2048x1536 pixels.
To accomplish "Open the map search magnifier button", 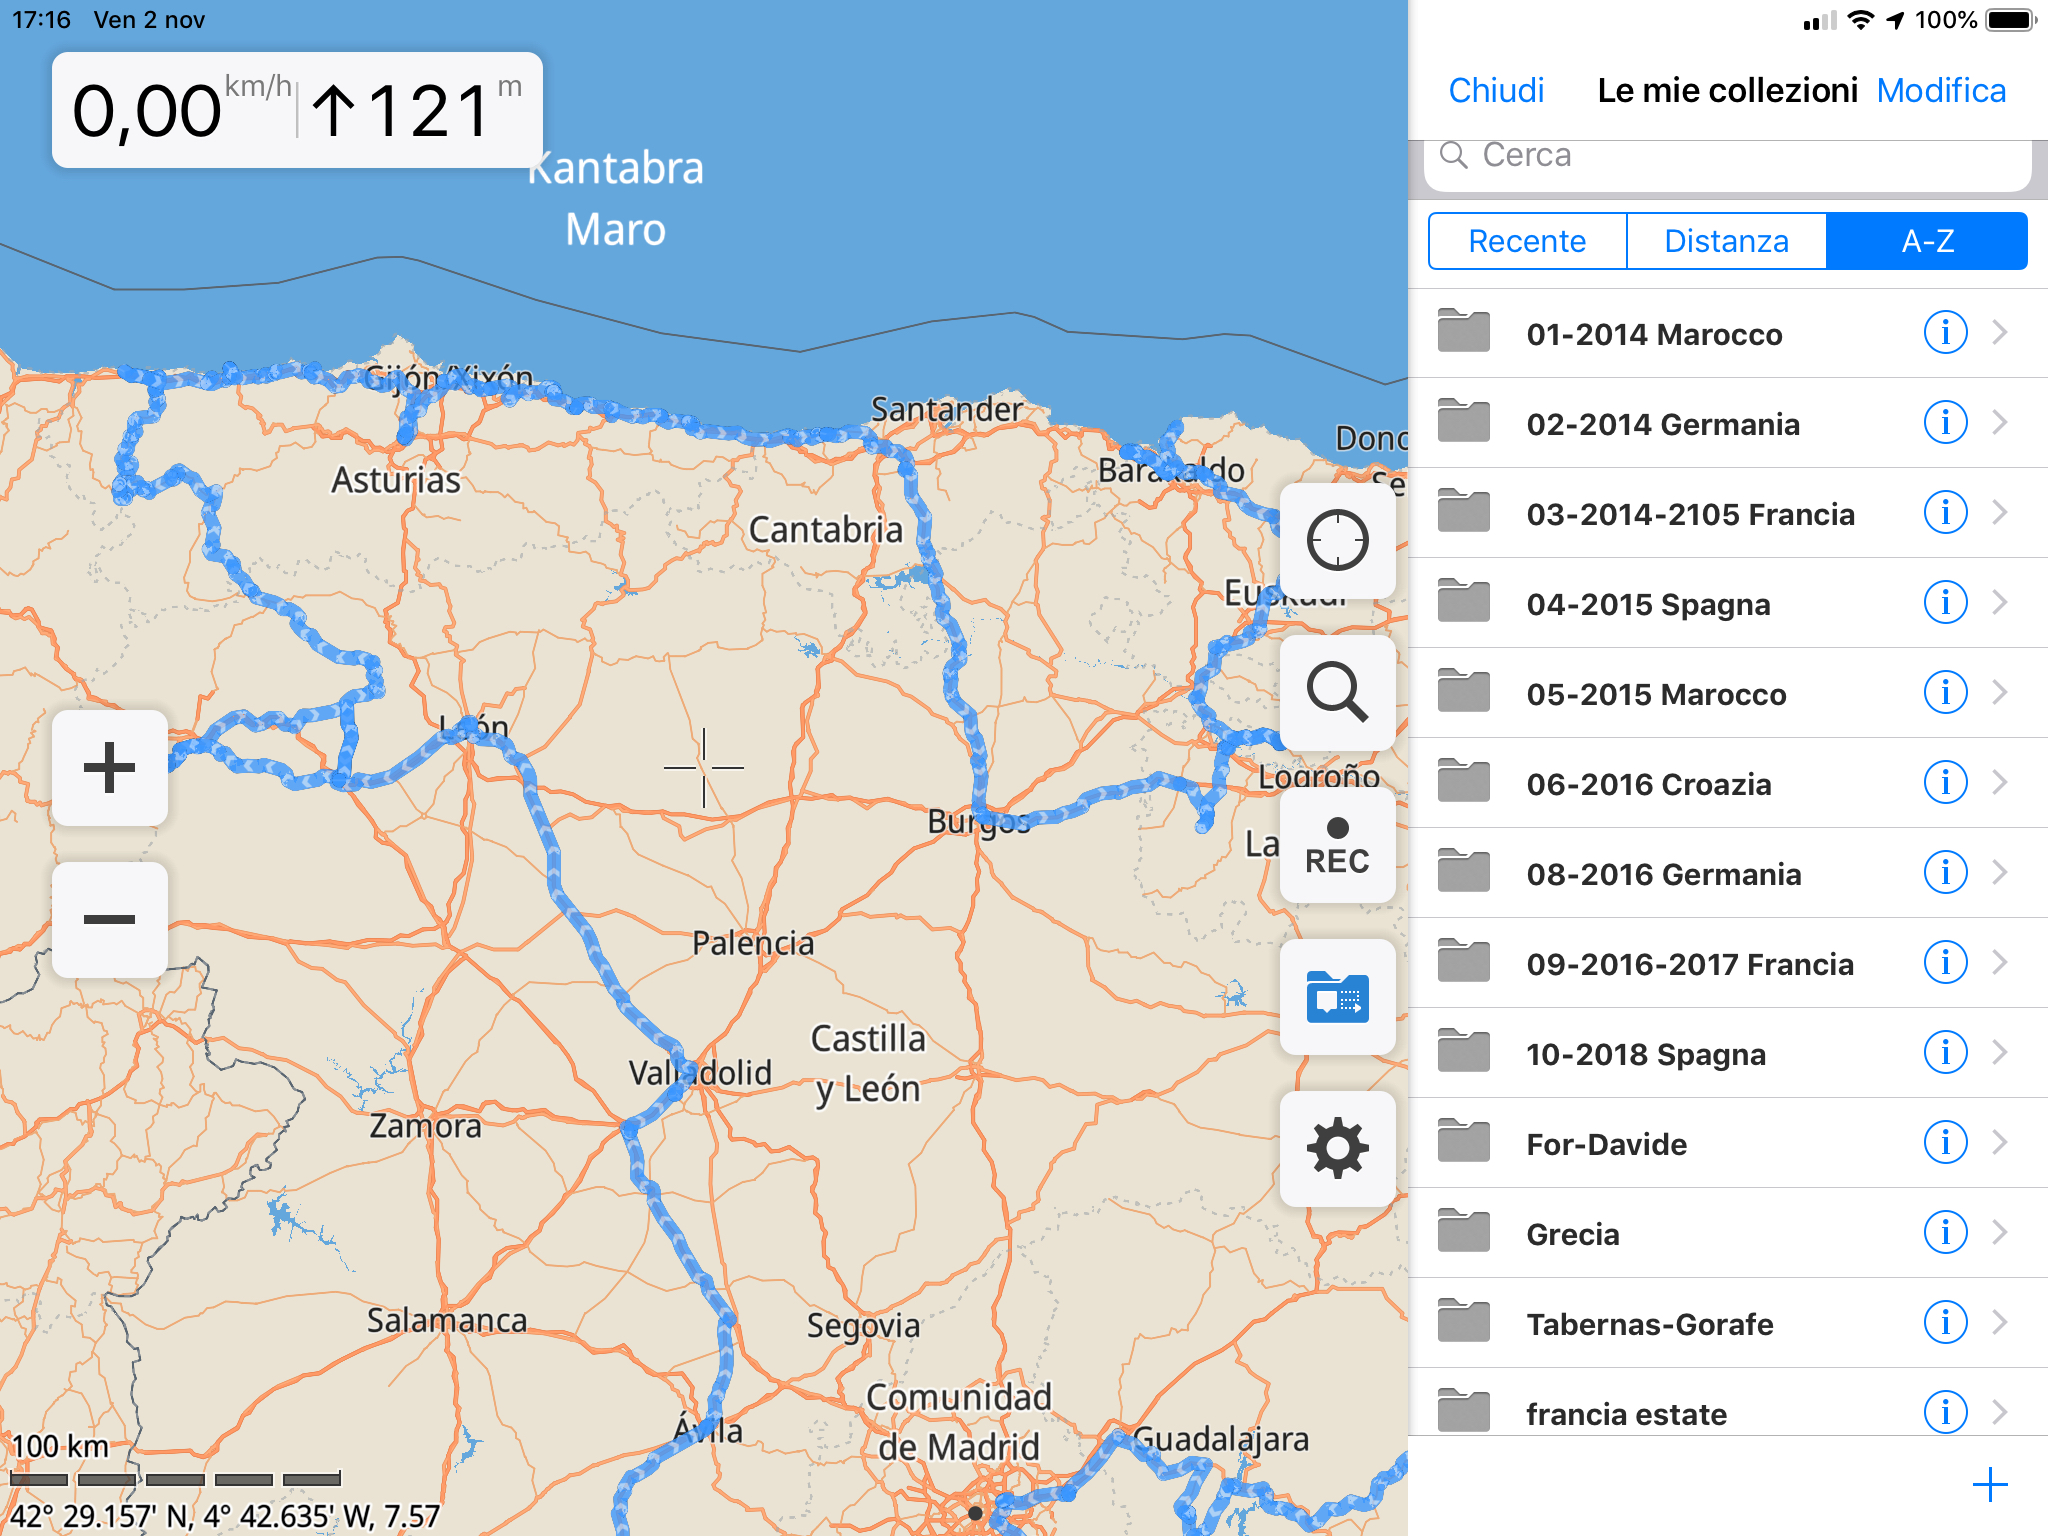I will tap(1337, 692).
